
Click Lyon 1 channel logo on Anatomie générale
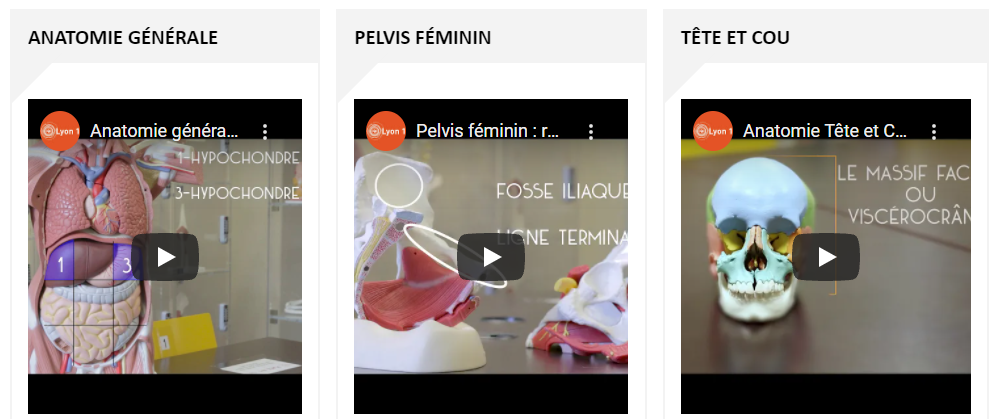pyautogui.click(x=60, y=131)
